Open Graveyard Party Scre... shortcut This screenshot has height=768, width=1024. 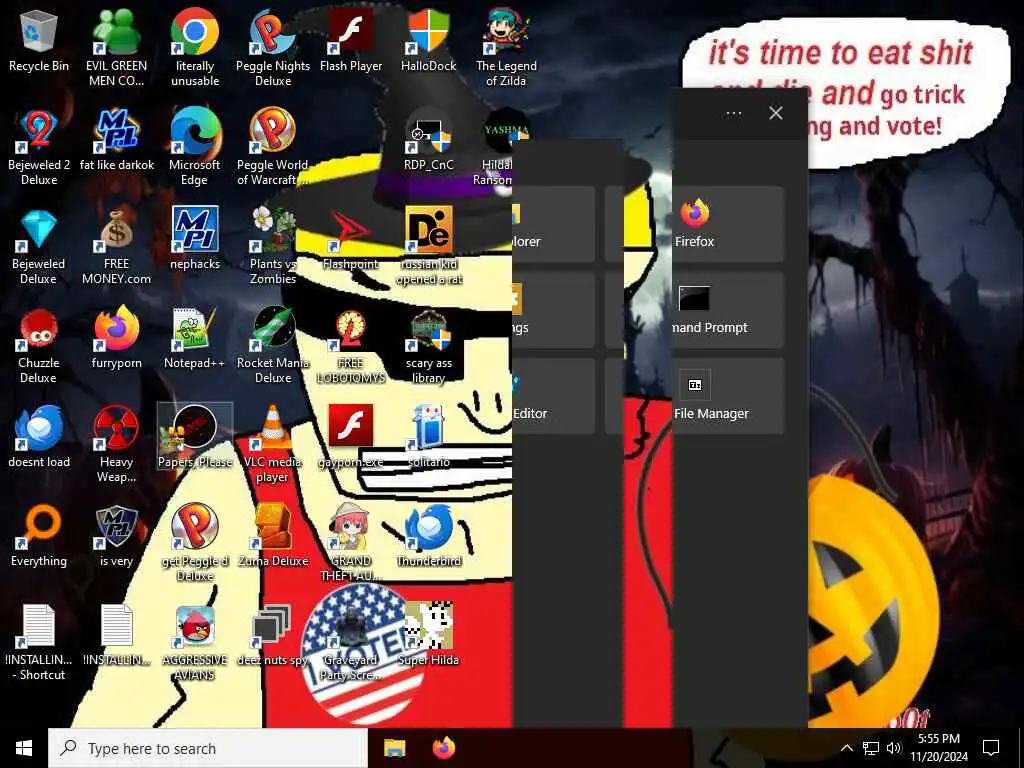pos(351,642)
